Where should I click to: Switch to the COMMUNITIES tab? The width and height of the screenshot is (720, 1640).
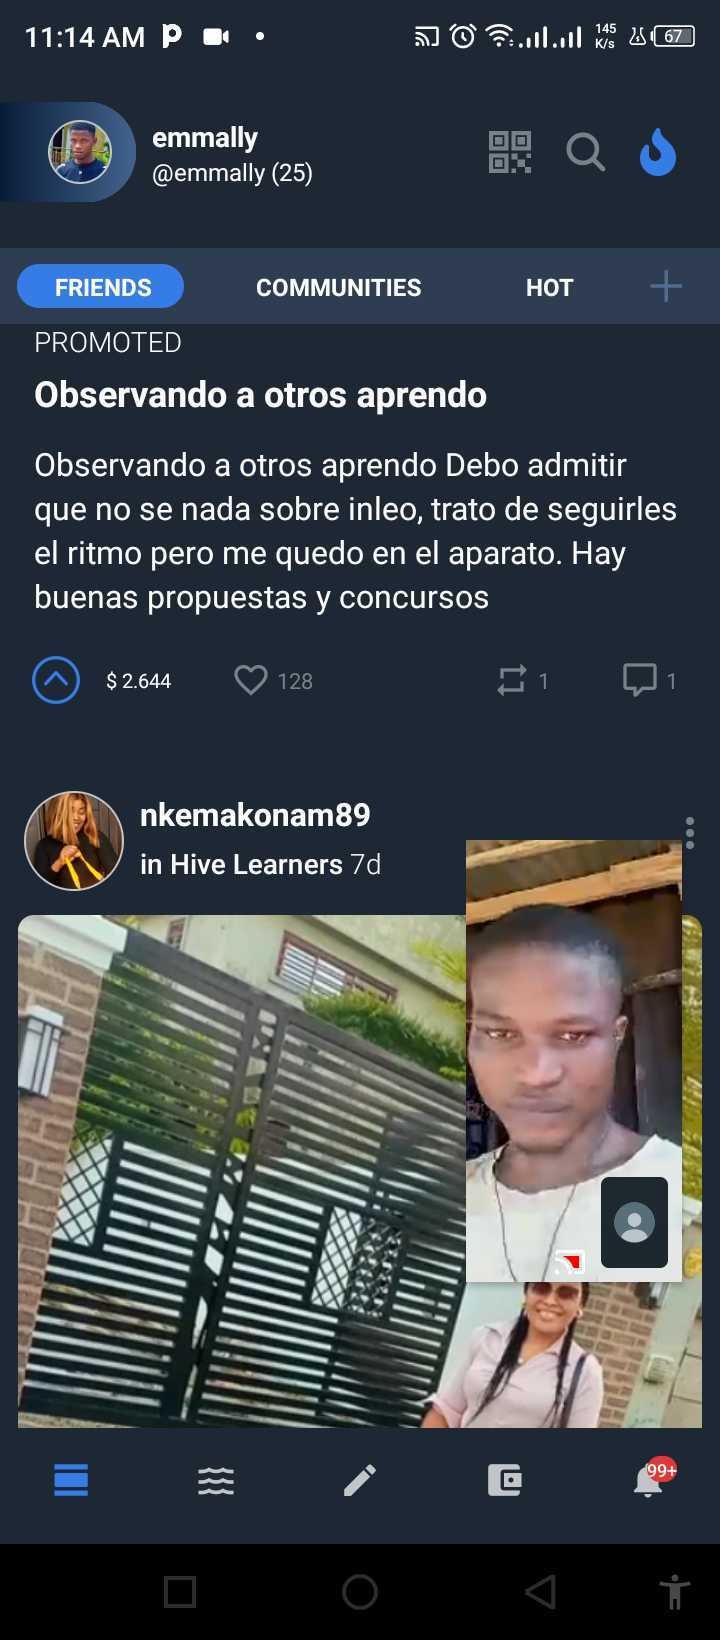point(338,287)
